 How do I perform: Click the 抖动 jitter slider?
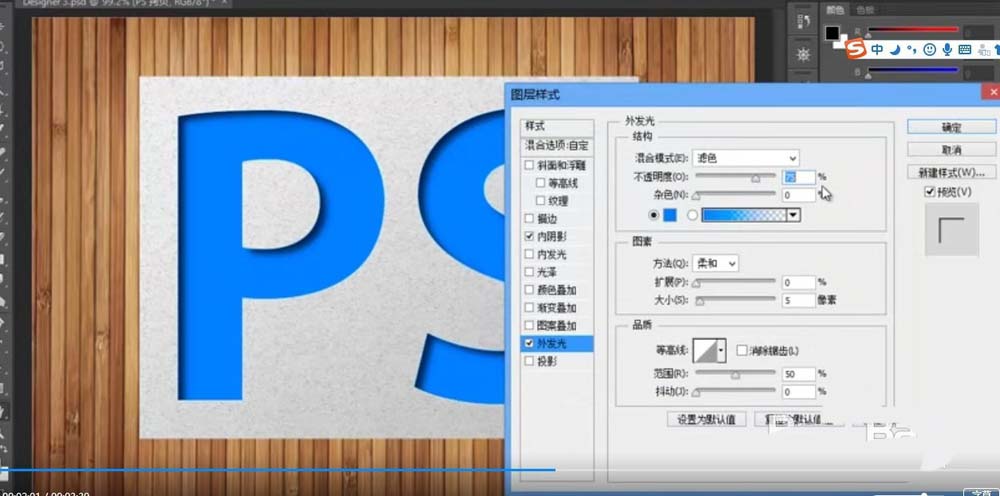click(735, 391)
